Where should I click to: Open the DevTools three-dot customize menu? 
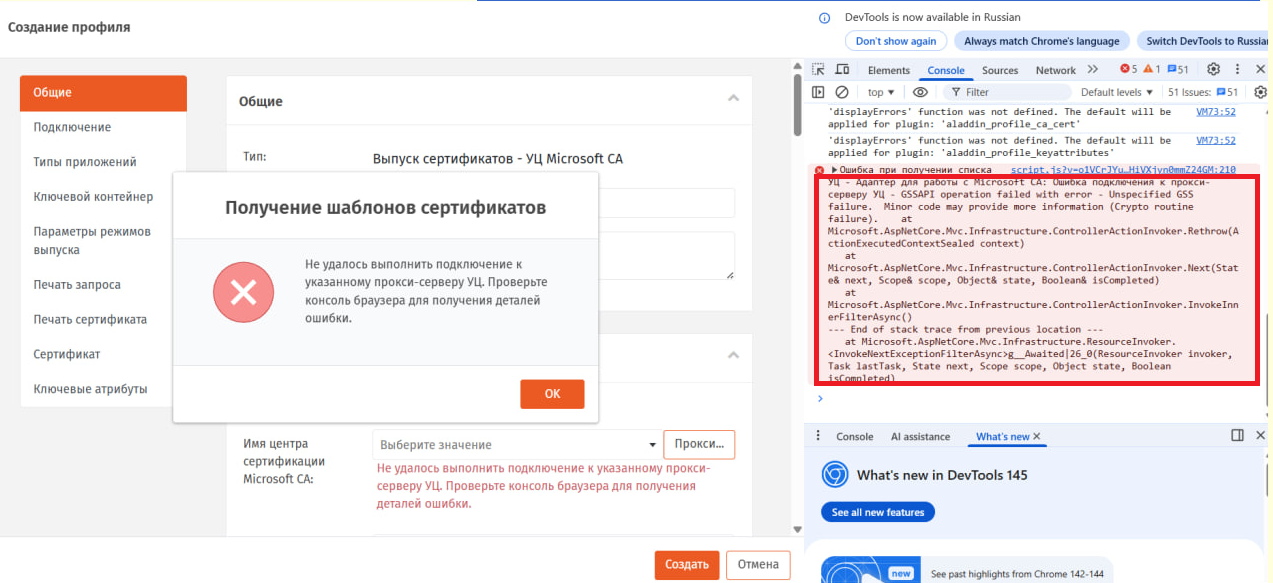pos(1238,70)
